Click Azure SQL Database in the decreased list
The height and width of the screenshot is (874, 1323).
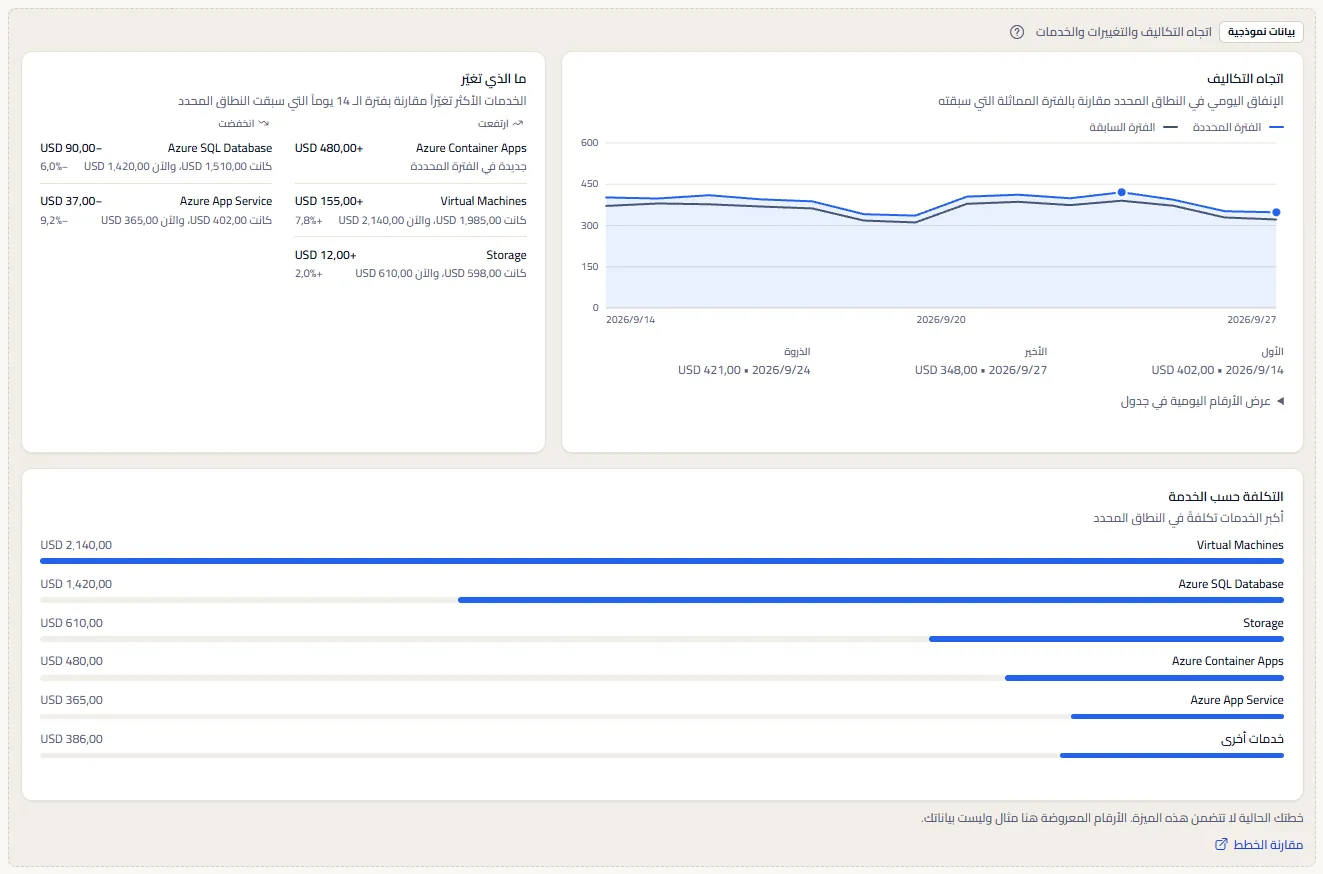click(x=220, y=148)
